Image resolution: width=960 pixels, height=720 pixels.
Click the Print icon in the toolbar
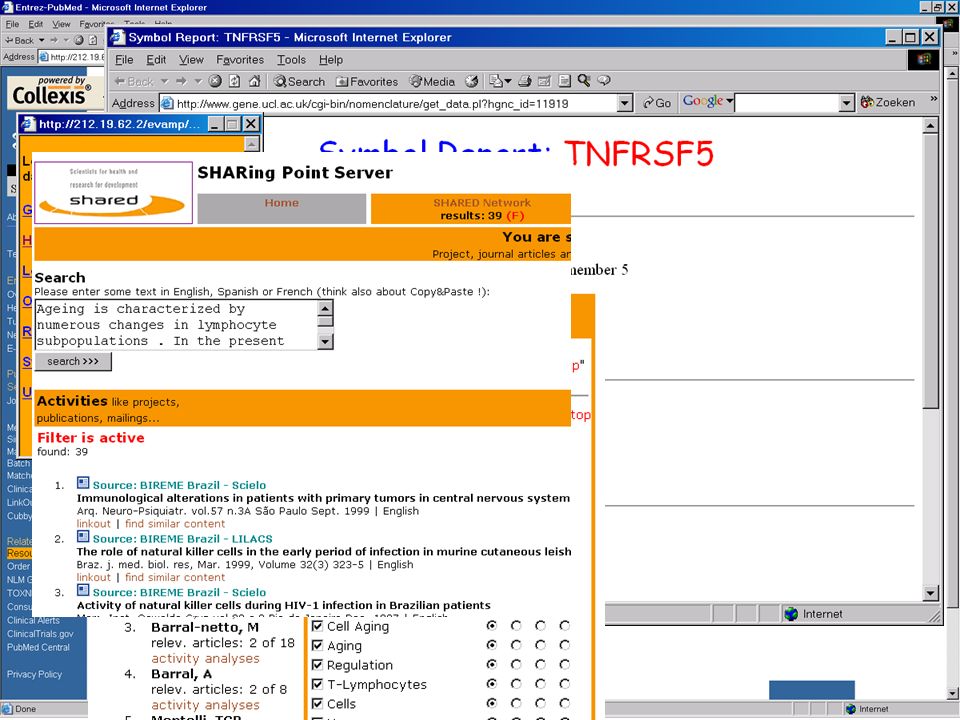point(525,81)
